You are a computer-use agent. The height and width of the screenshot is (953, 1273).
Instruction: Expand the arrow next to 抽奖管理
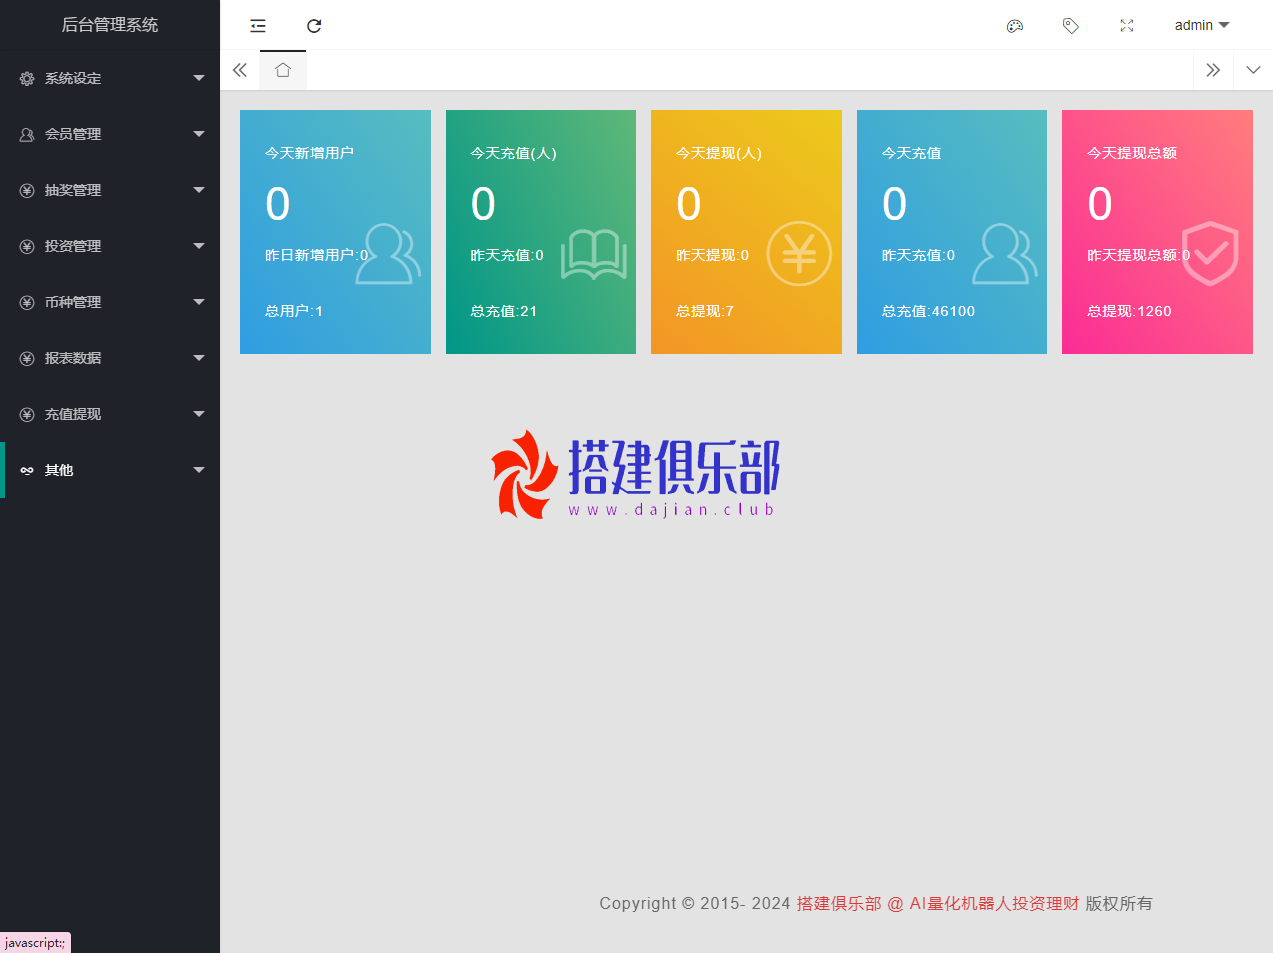click(199, 190)
